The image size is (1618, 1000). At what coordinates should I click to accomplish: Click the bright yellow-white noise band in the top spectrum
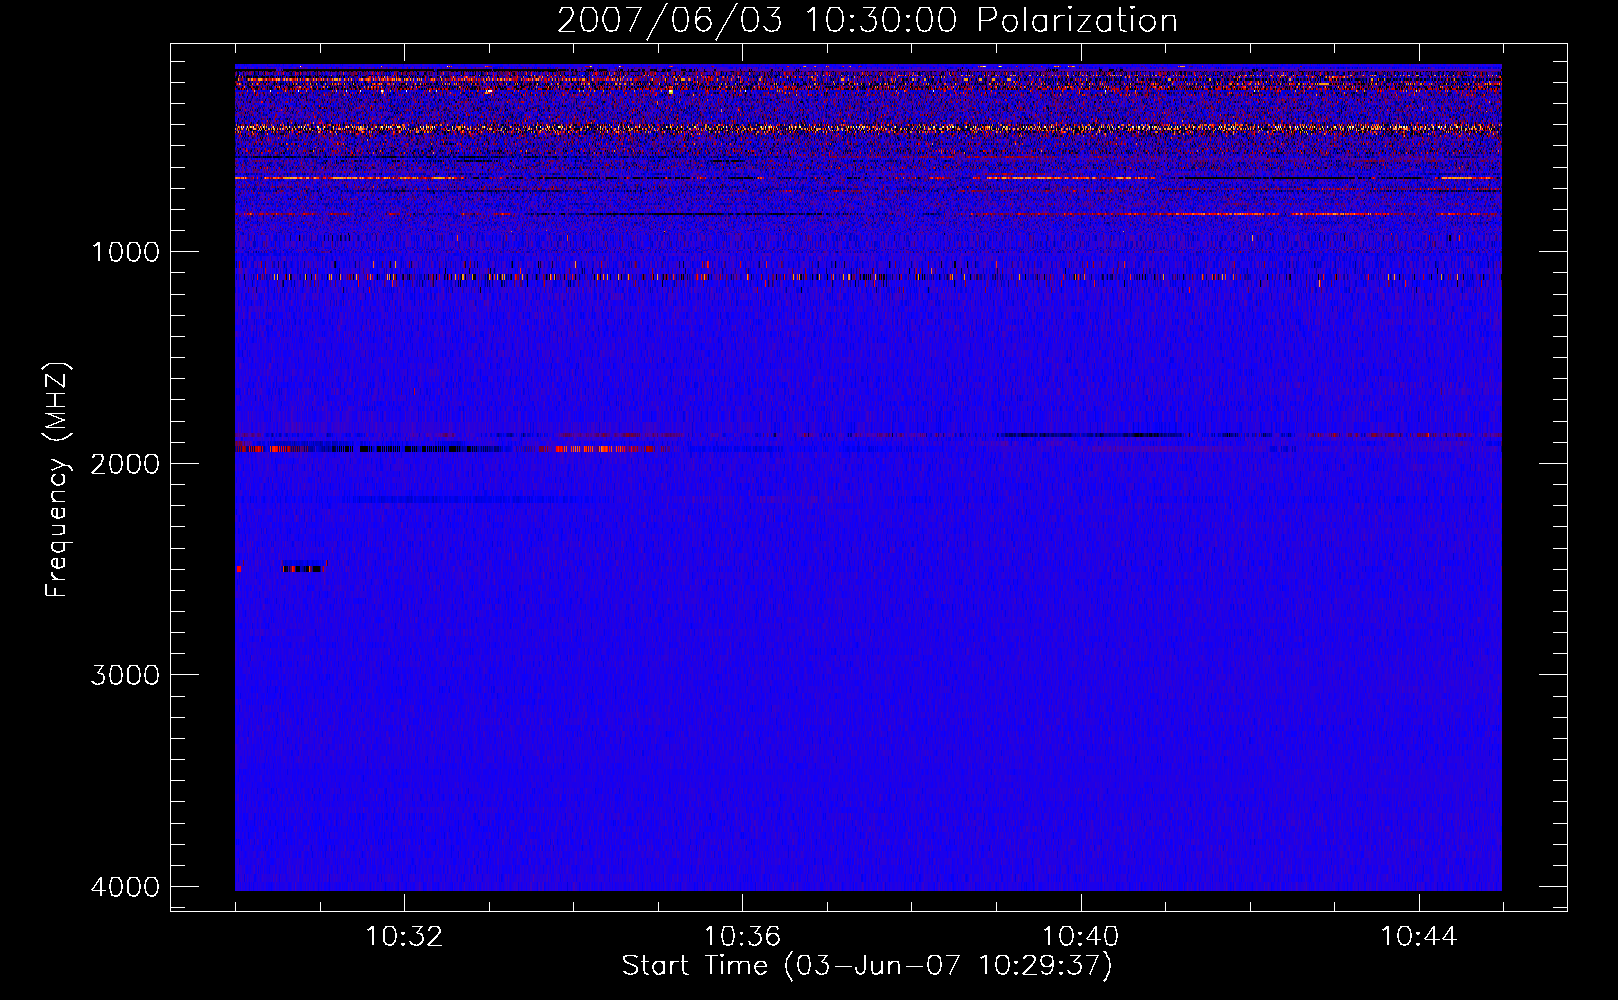(x=868, y=129)
